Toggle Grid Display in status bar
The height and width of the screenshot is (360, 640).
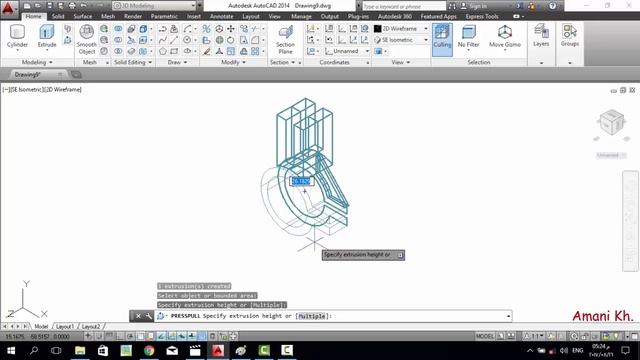[109, 336]
